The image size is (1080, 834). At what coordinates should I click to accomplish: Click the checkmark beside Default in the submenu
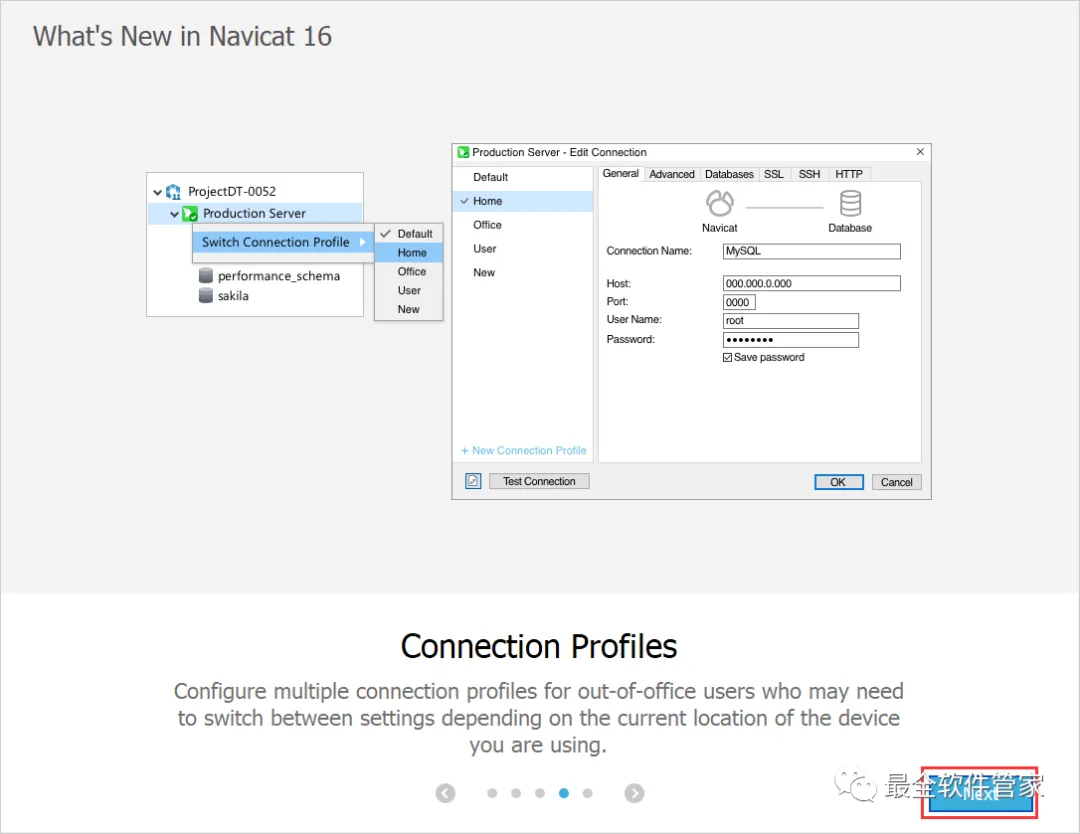tap(385, 233)
